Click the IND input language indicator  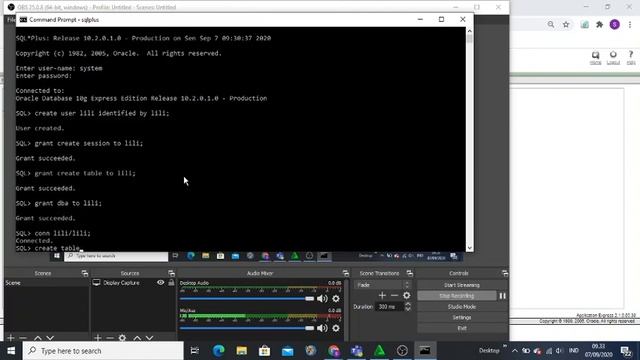(x=574, y=351)
